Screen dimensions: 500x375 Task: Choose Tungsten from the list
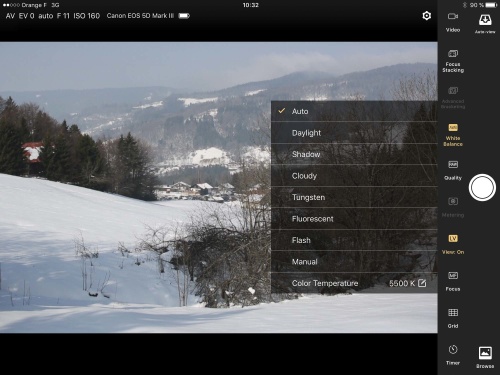354,197
